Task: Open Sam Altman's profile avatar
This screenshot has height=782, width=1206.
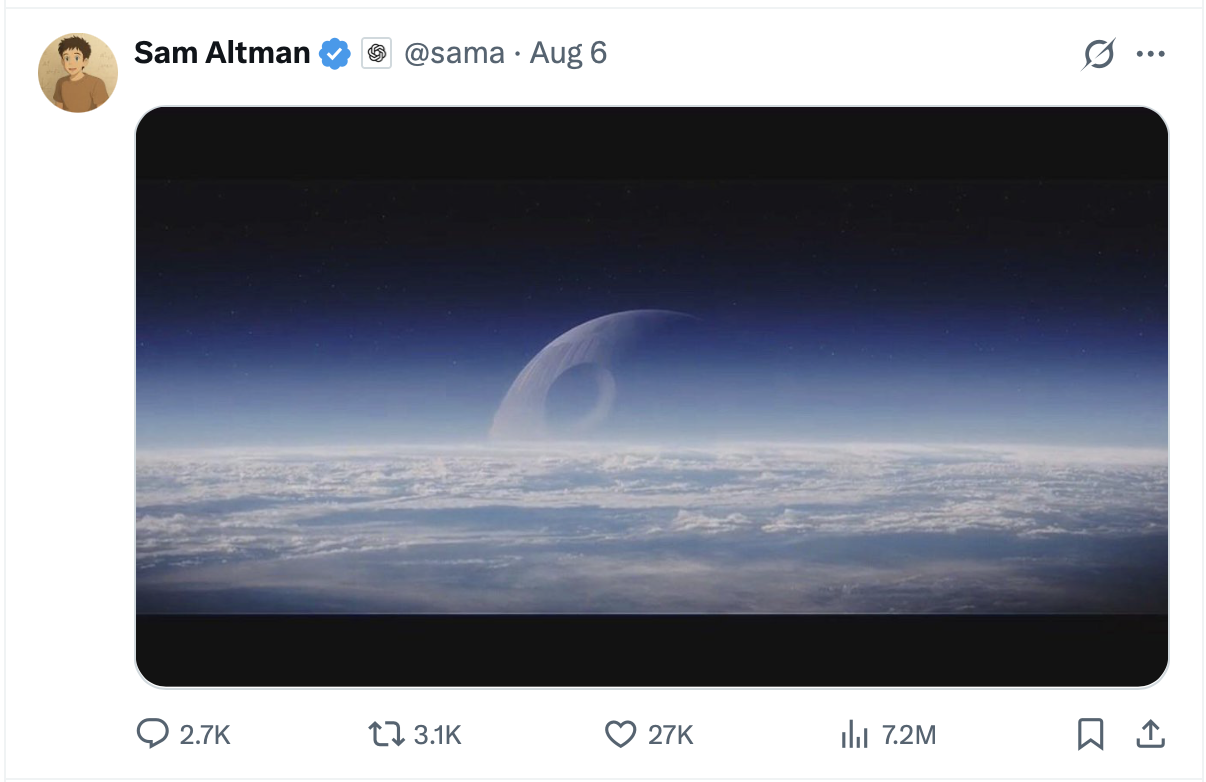Action: tap(78, 72)
